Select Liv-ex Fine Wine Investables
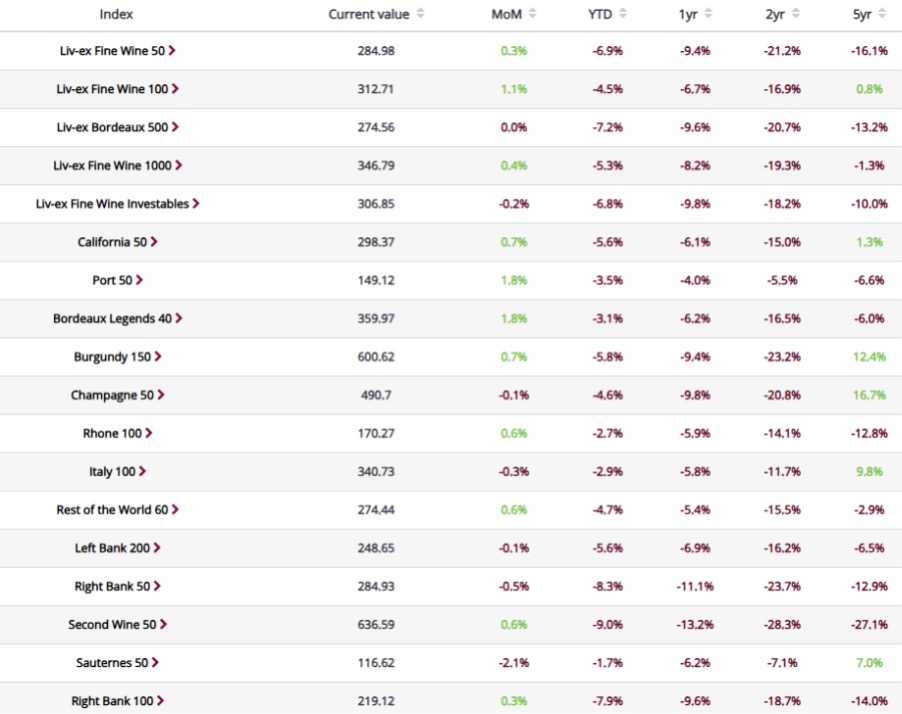 112,204
